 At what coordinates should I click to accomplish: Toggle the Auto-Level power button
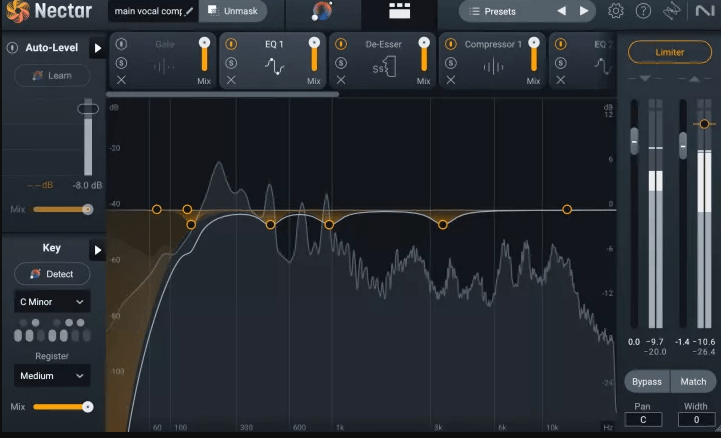pos(12,48)
